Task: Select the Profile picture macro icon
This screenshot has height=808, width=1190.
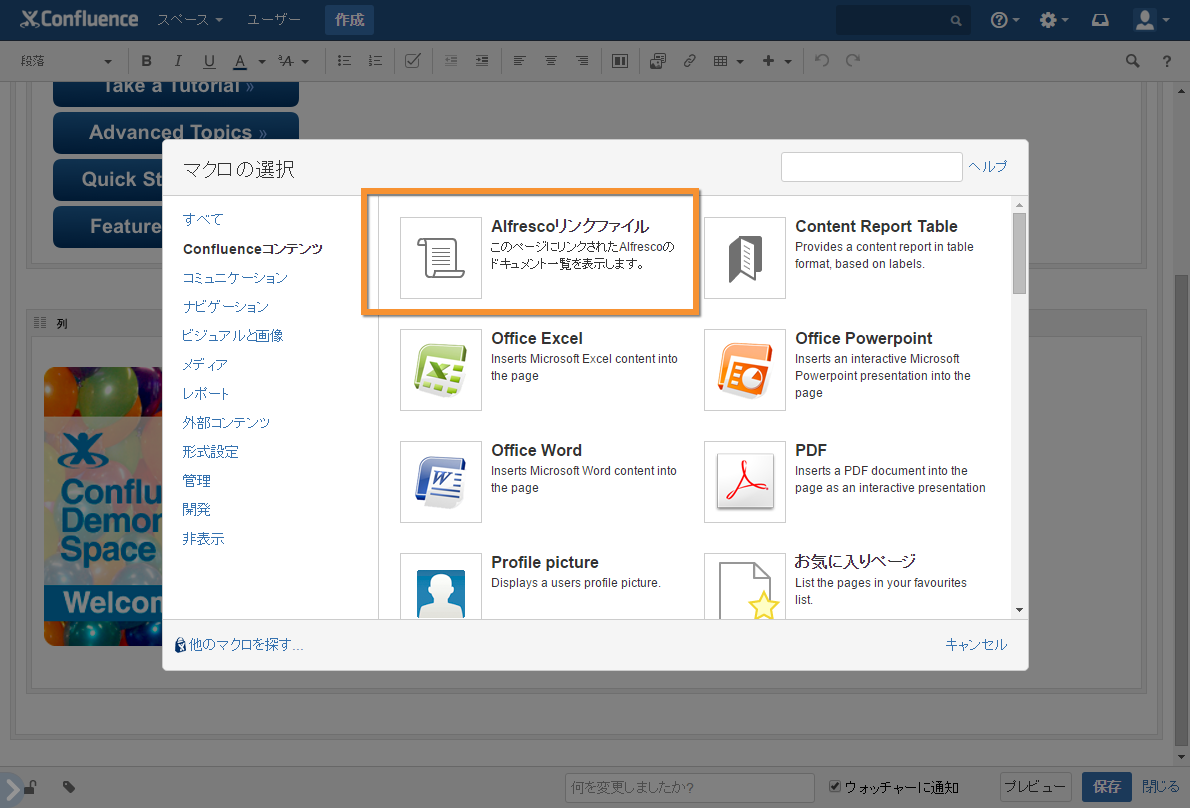Action: pos(441,586)
